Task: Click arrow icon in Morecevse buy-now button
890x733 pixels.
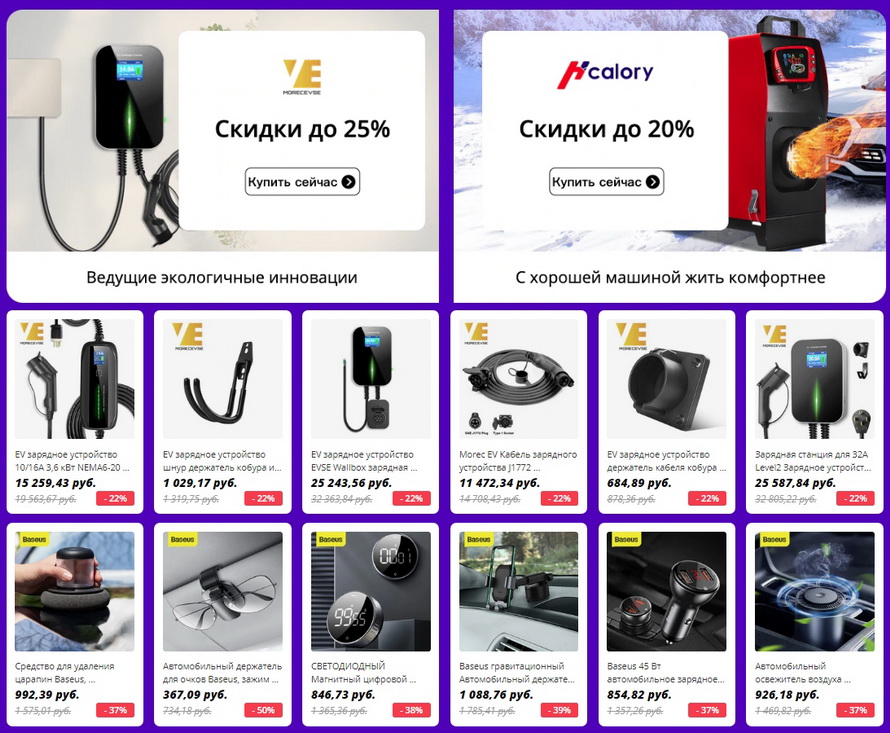Action: [349, 182]
